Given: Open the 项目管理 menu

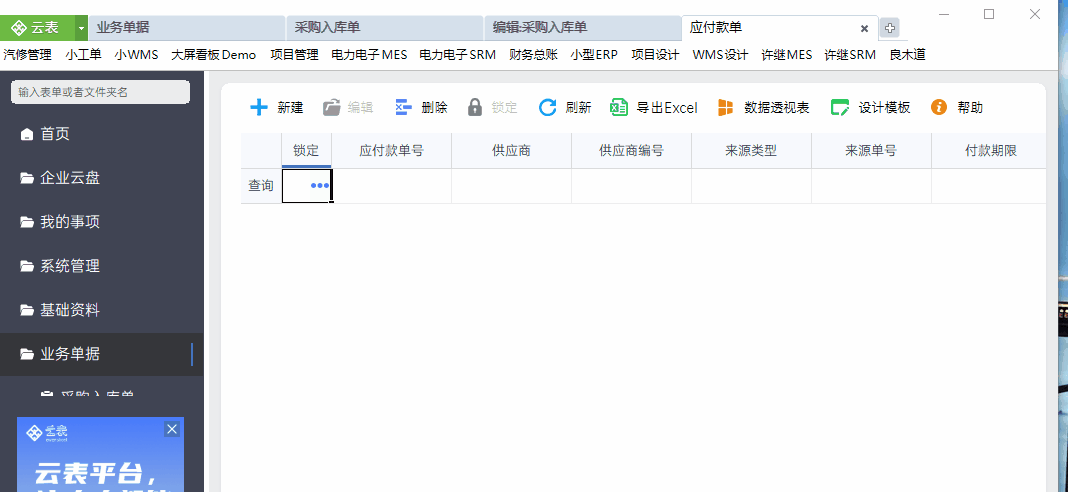Looking at the screenshot, I should (x=294, y=55).
